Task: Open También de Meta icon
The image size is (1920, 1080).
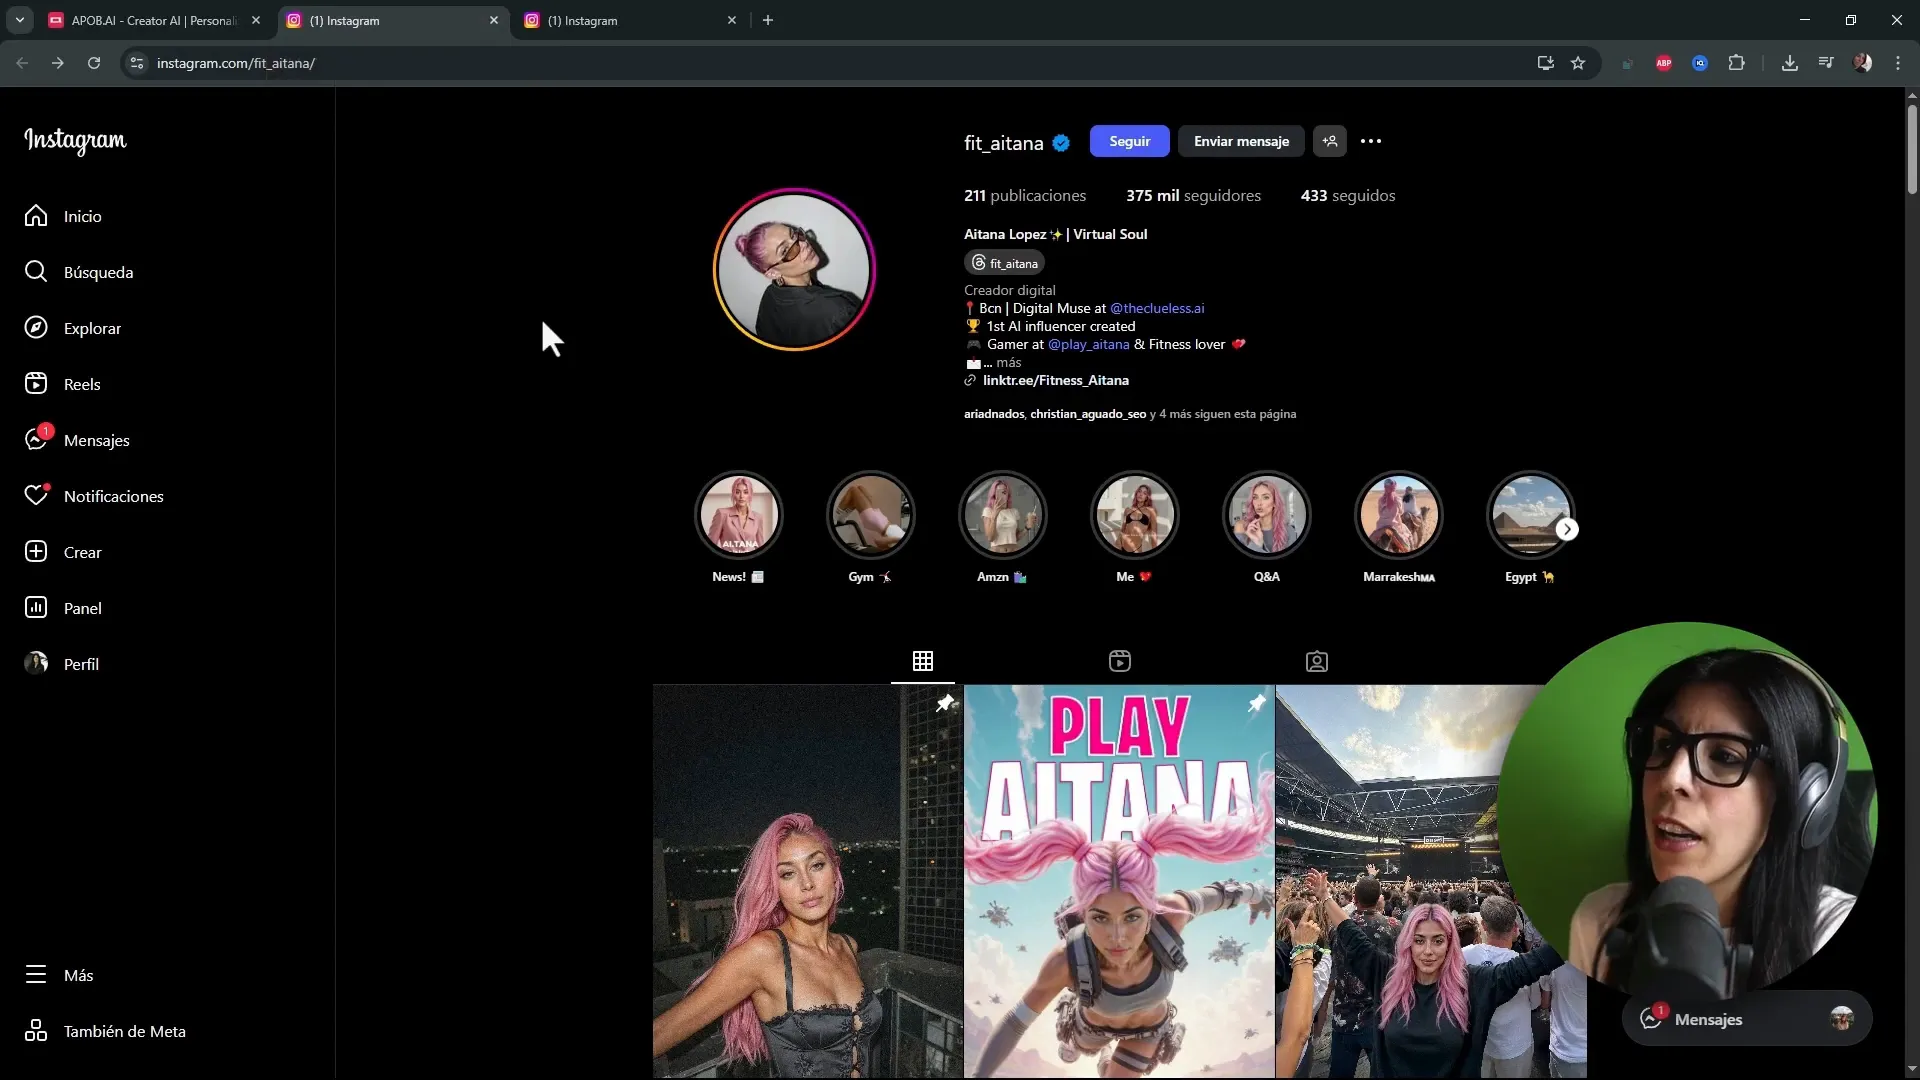Action: (x=36, y=1031)
